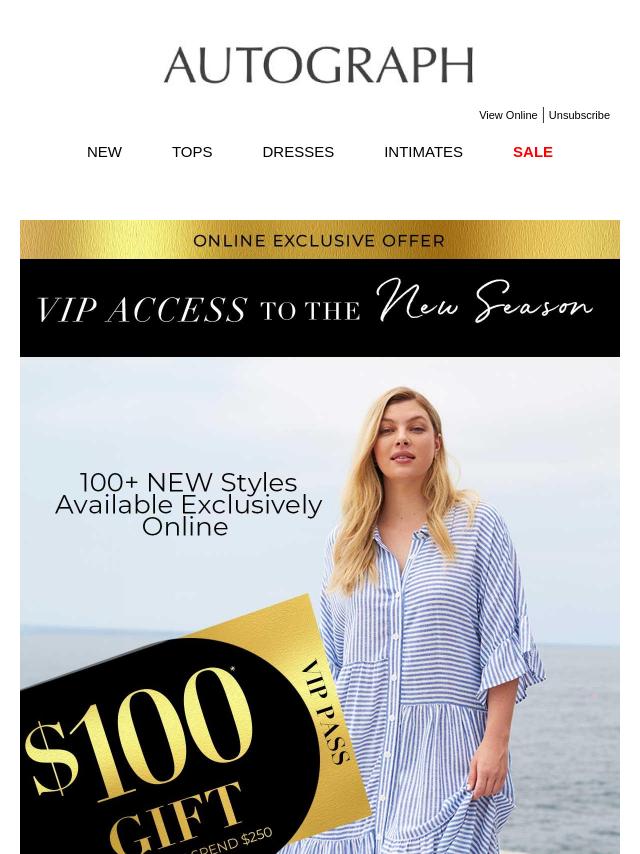Go to the NEW category
Viewport: 640px width, 854px height.
pyautogui.click(x=105, y=152)
